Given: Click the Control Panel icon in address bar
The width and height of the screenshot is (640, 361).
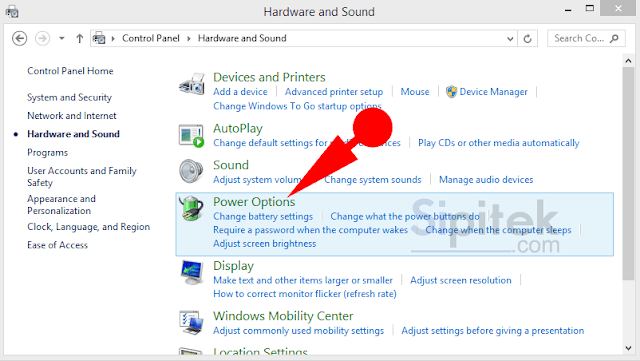Looking at the screenshot, I should 99,39.
